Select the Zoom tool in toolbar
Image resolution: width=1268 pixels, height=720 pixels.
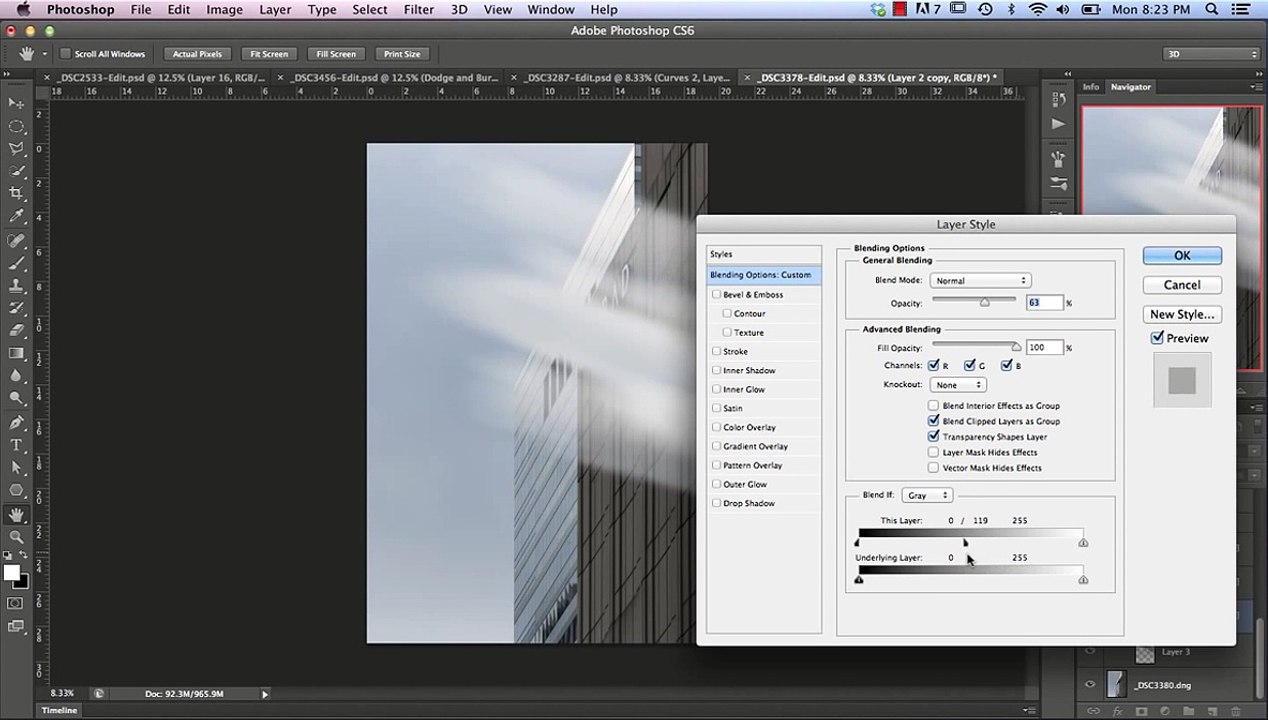pos(17,537)
